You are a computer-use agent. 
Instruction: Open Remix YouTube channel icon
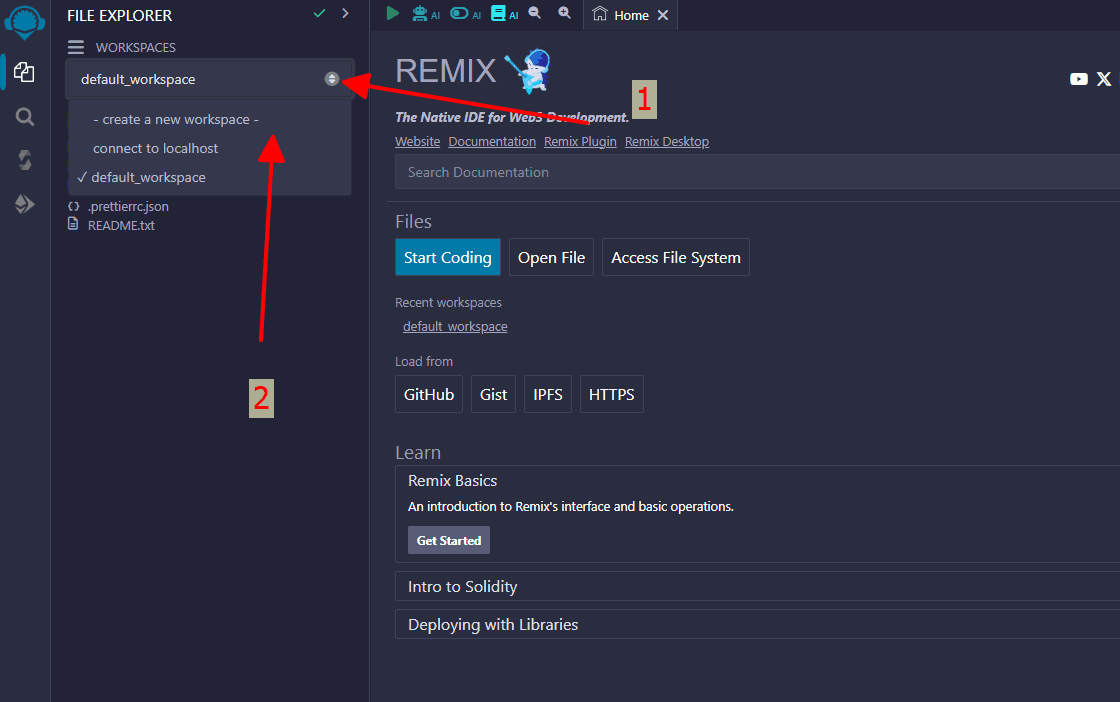click(x=1079, y=79)
